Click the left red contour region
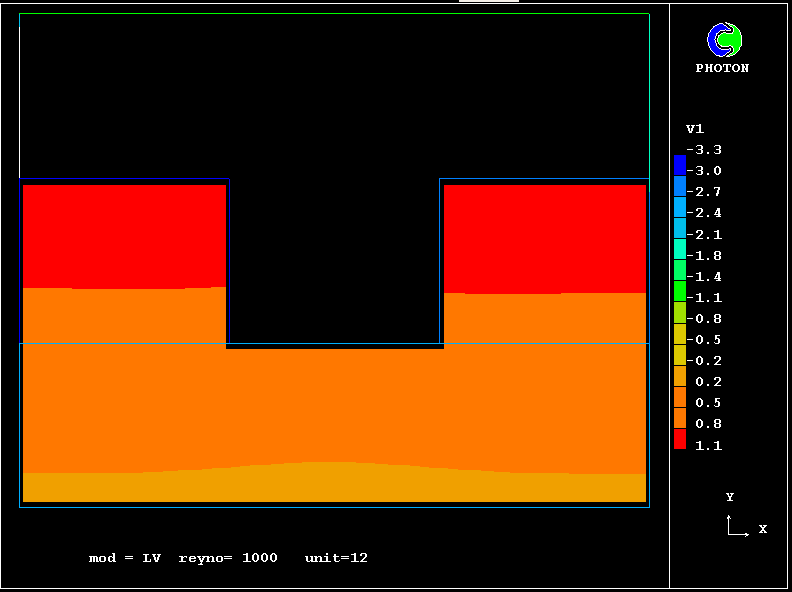 click(x=124, y=236)
